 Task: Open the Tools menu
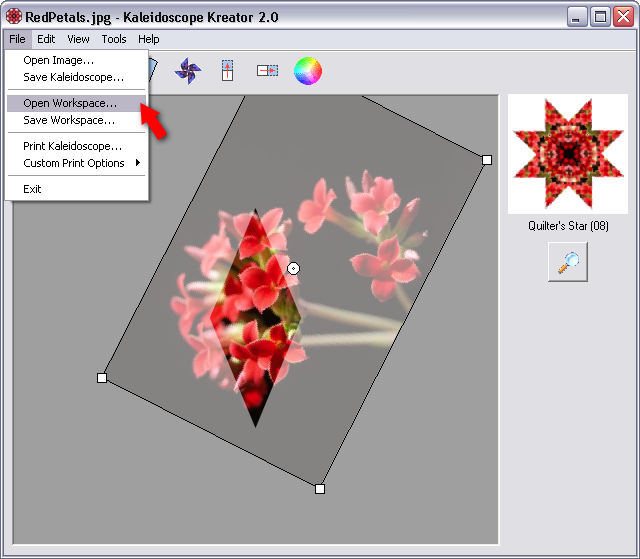114,39
